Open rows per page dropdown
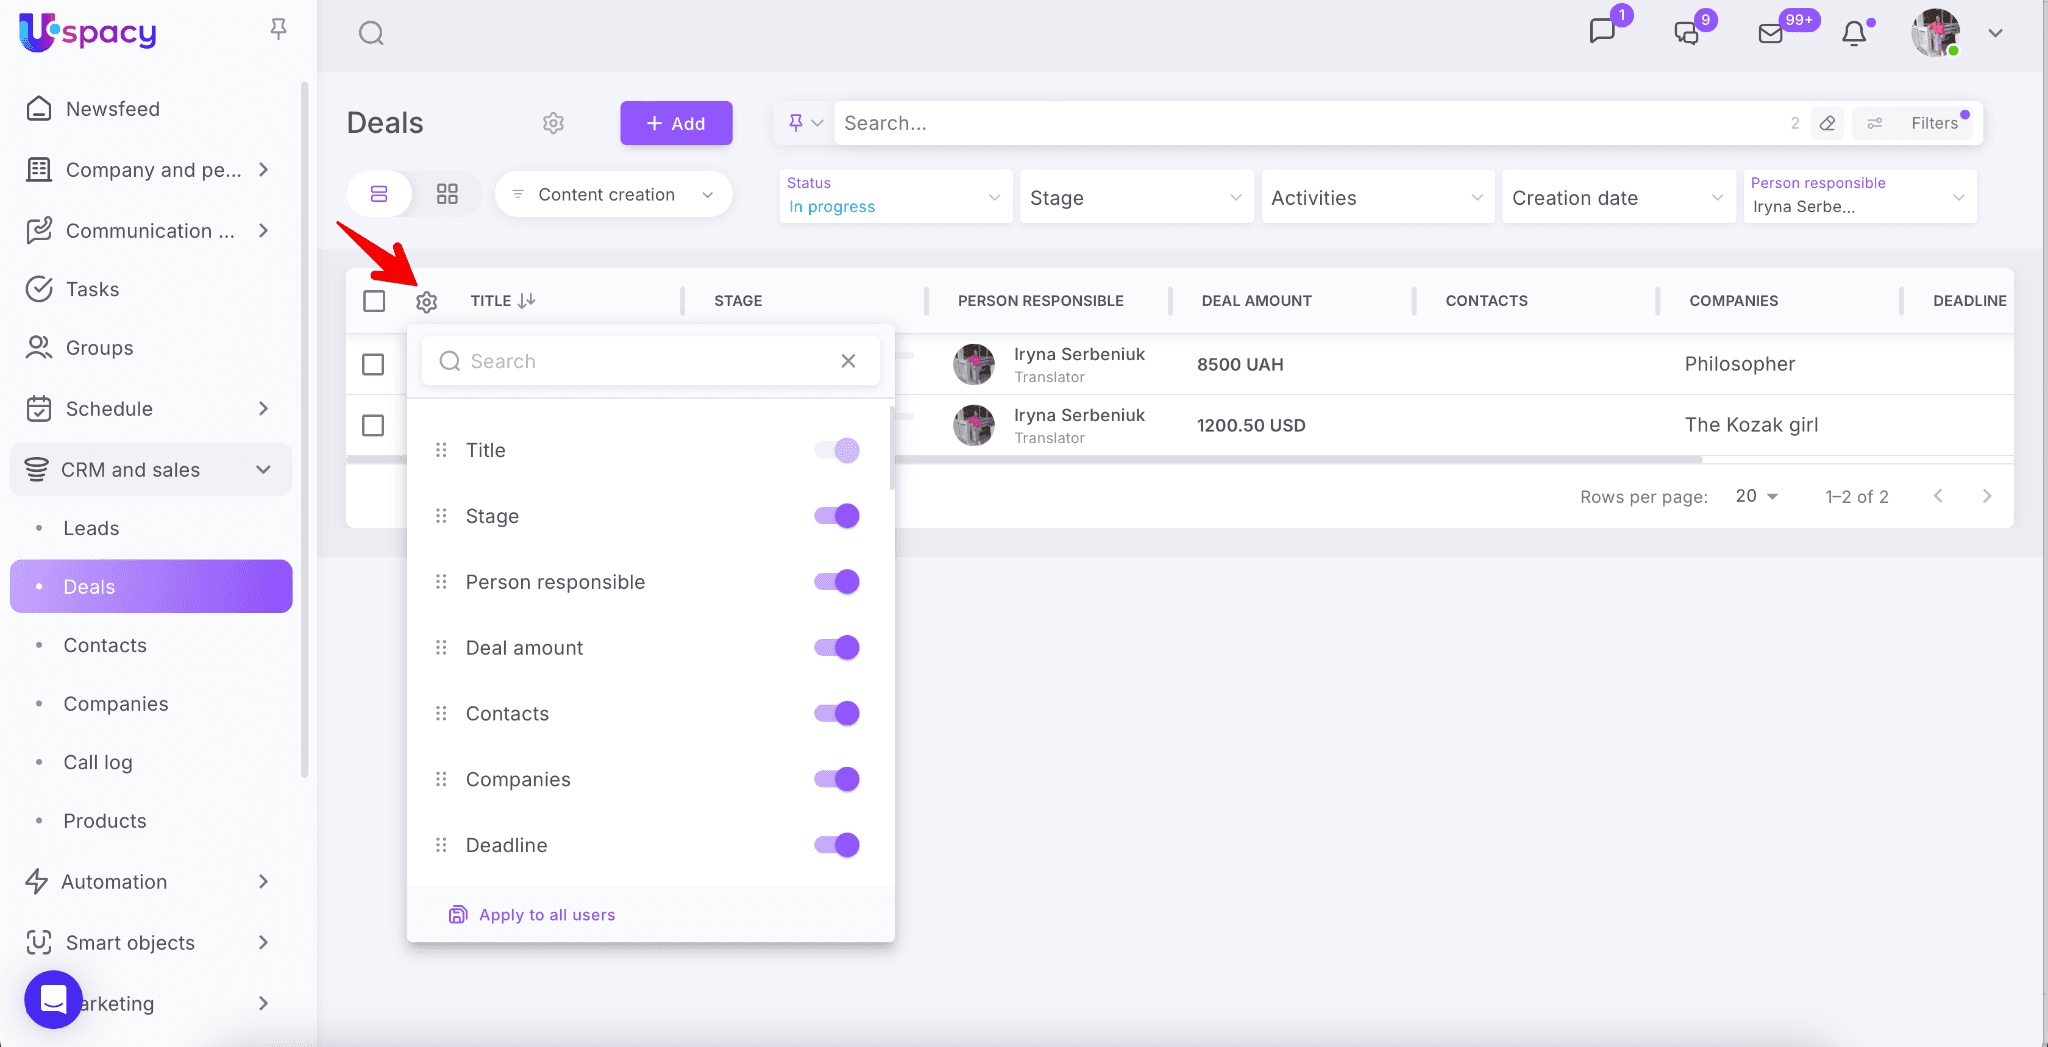 [x=1756, y=496]
